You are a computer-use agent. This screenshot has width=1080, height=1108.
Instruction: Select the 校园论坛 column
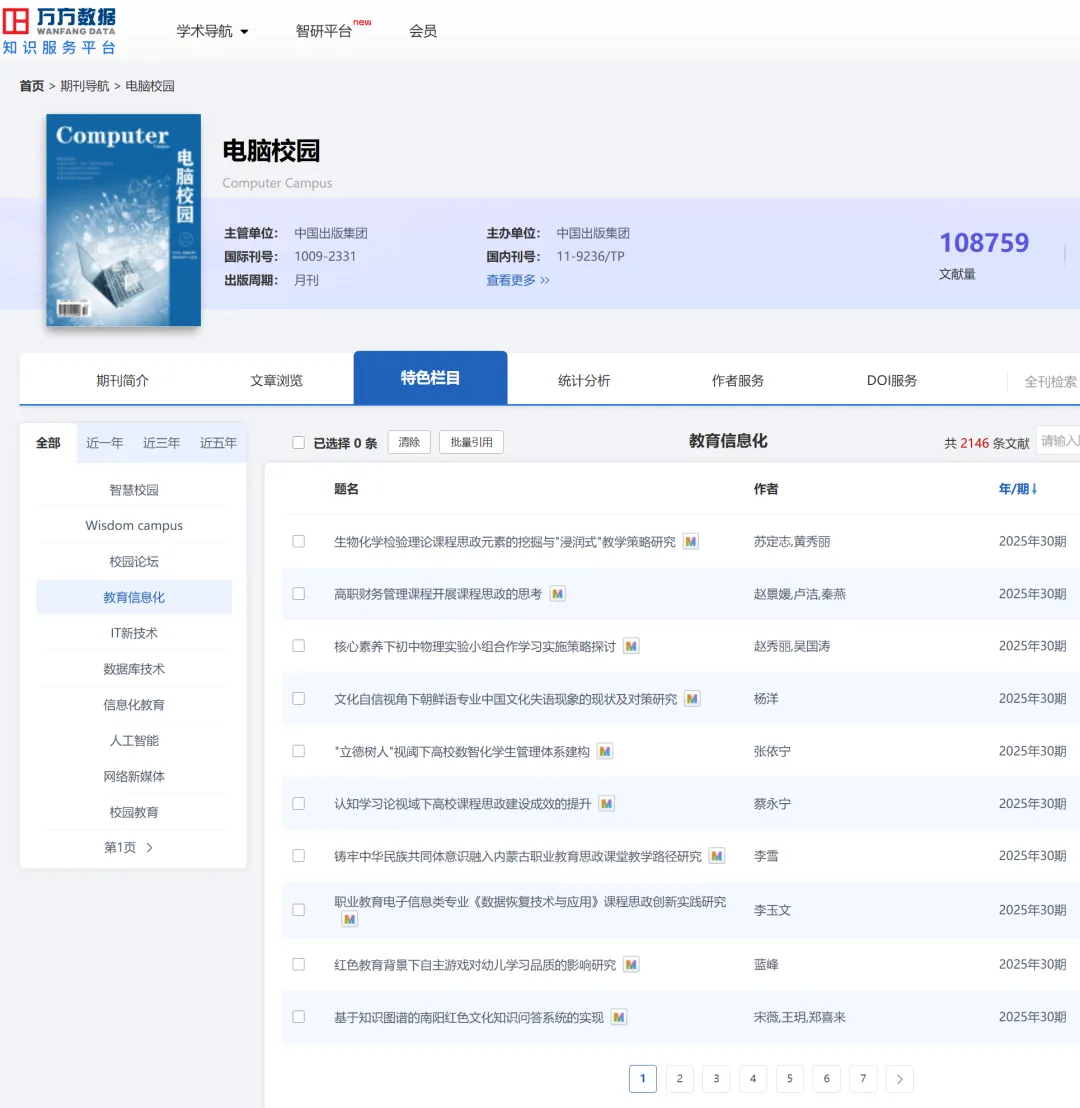pyautogui.click(x=134, y=561)
